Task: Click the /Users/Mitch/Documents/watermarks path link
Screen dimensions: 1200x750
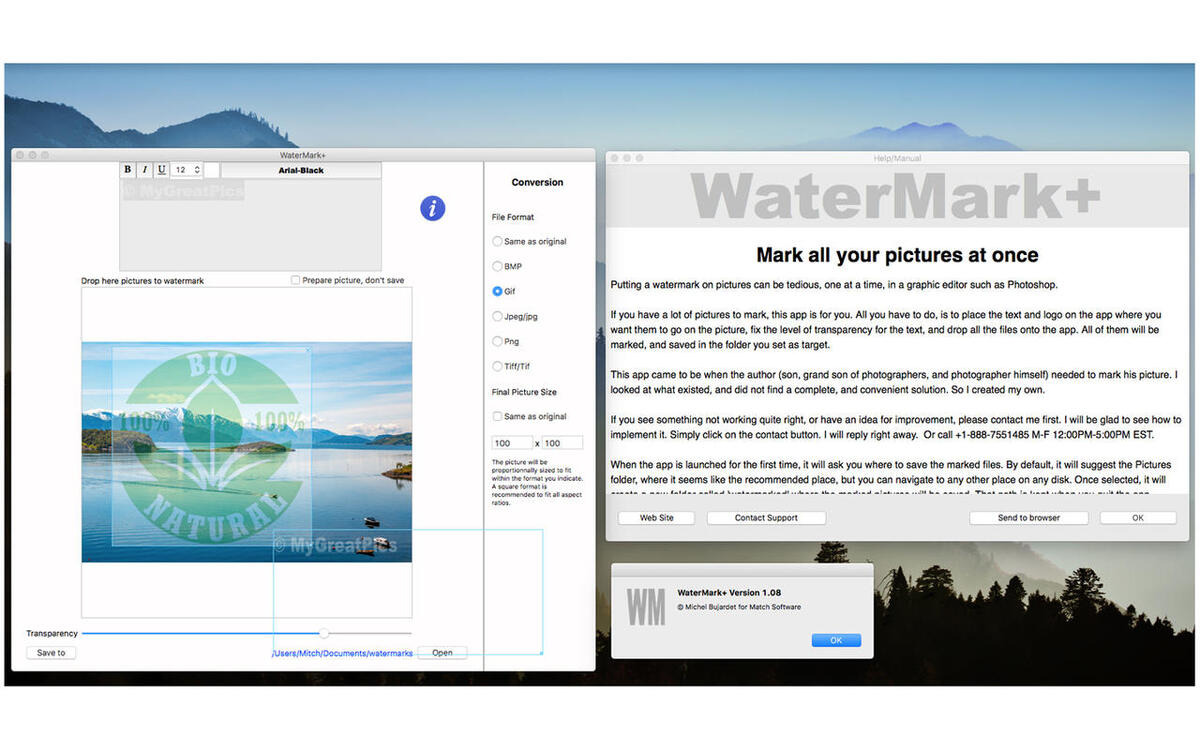Action: pos(342,653)
